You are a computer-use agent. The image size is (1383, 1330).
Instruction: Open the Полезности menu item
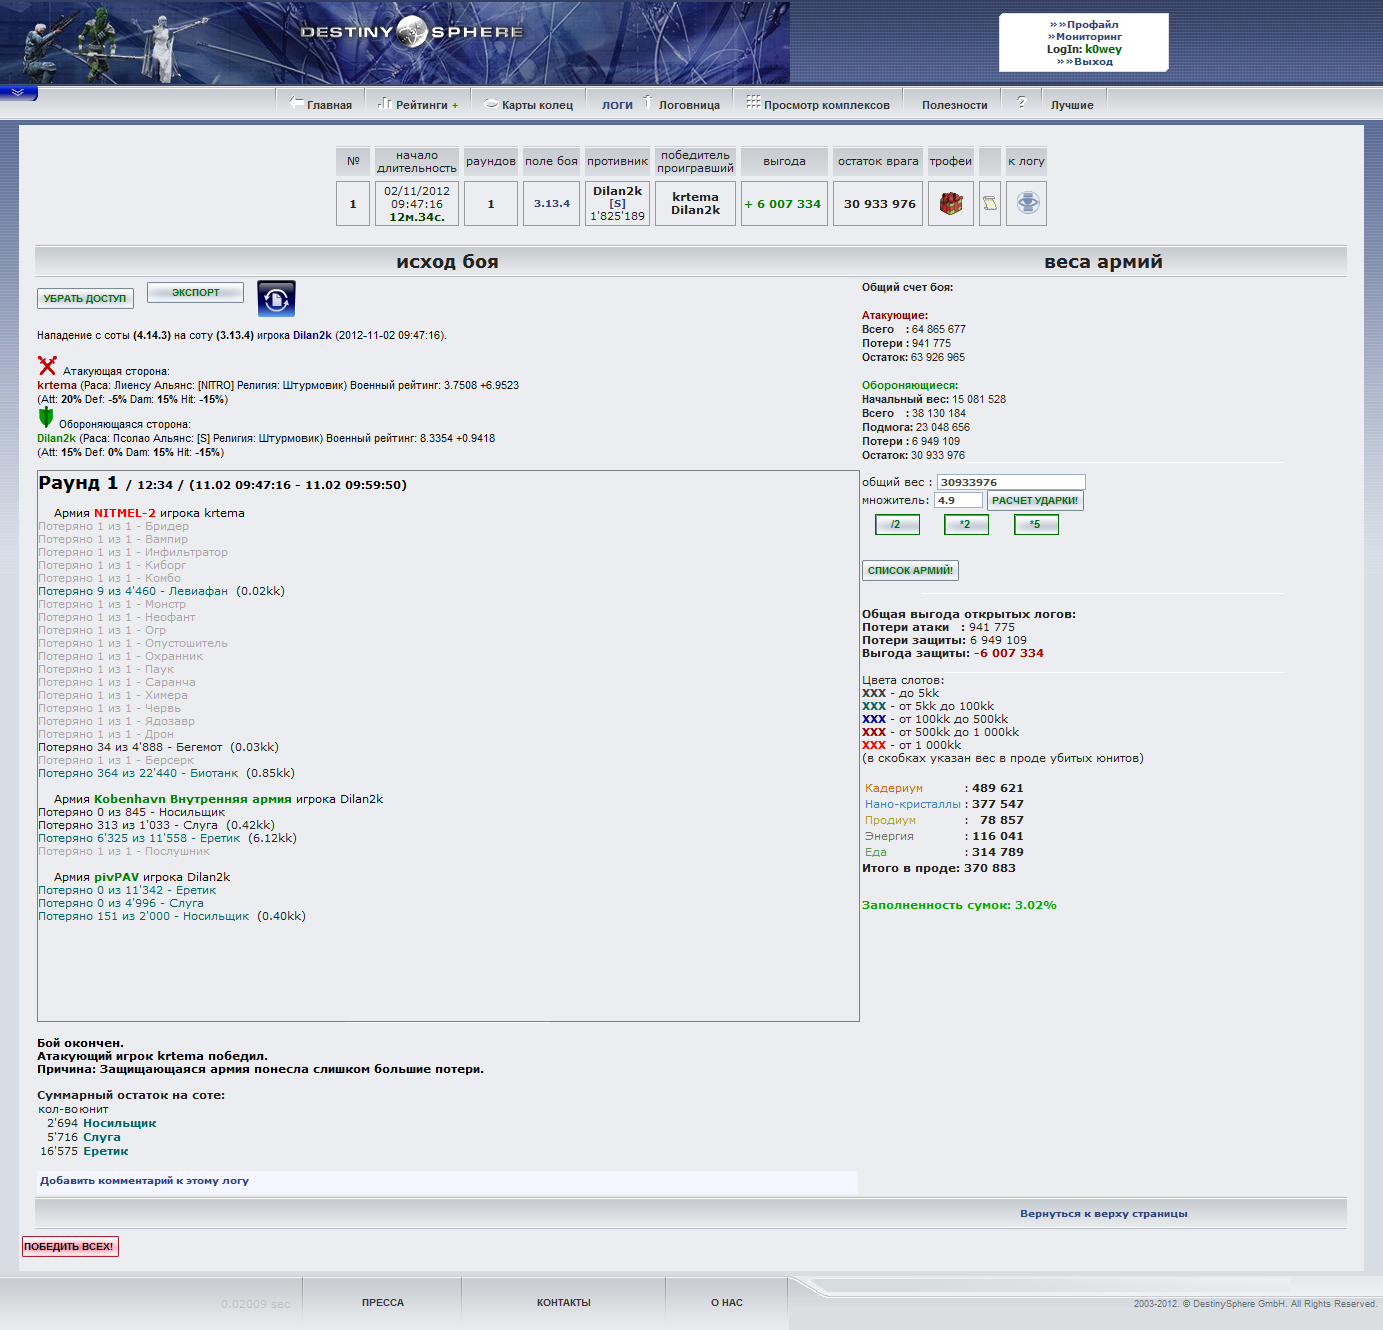(x=955, y=105)
